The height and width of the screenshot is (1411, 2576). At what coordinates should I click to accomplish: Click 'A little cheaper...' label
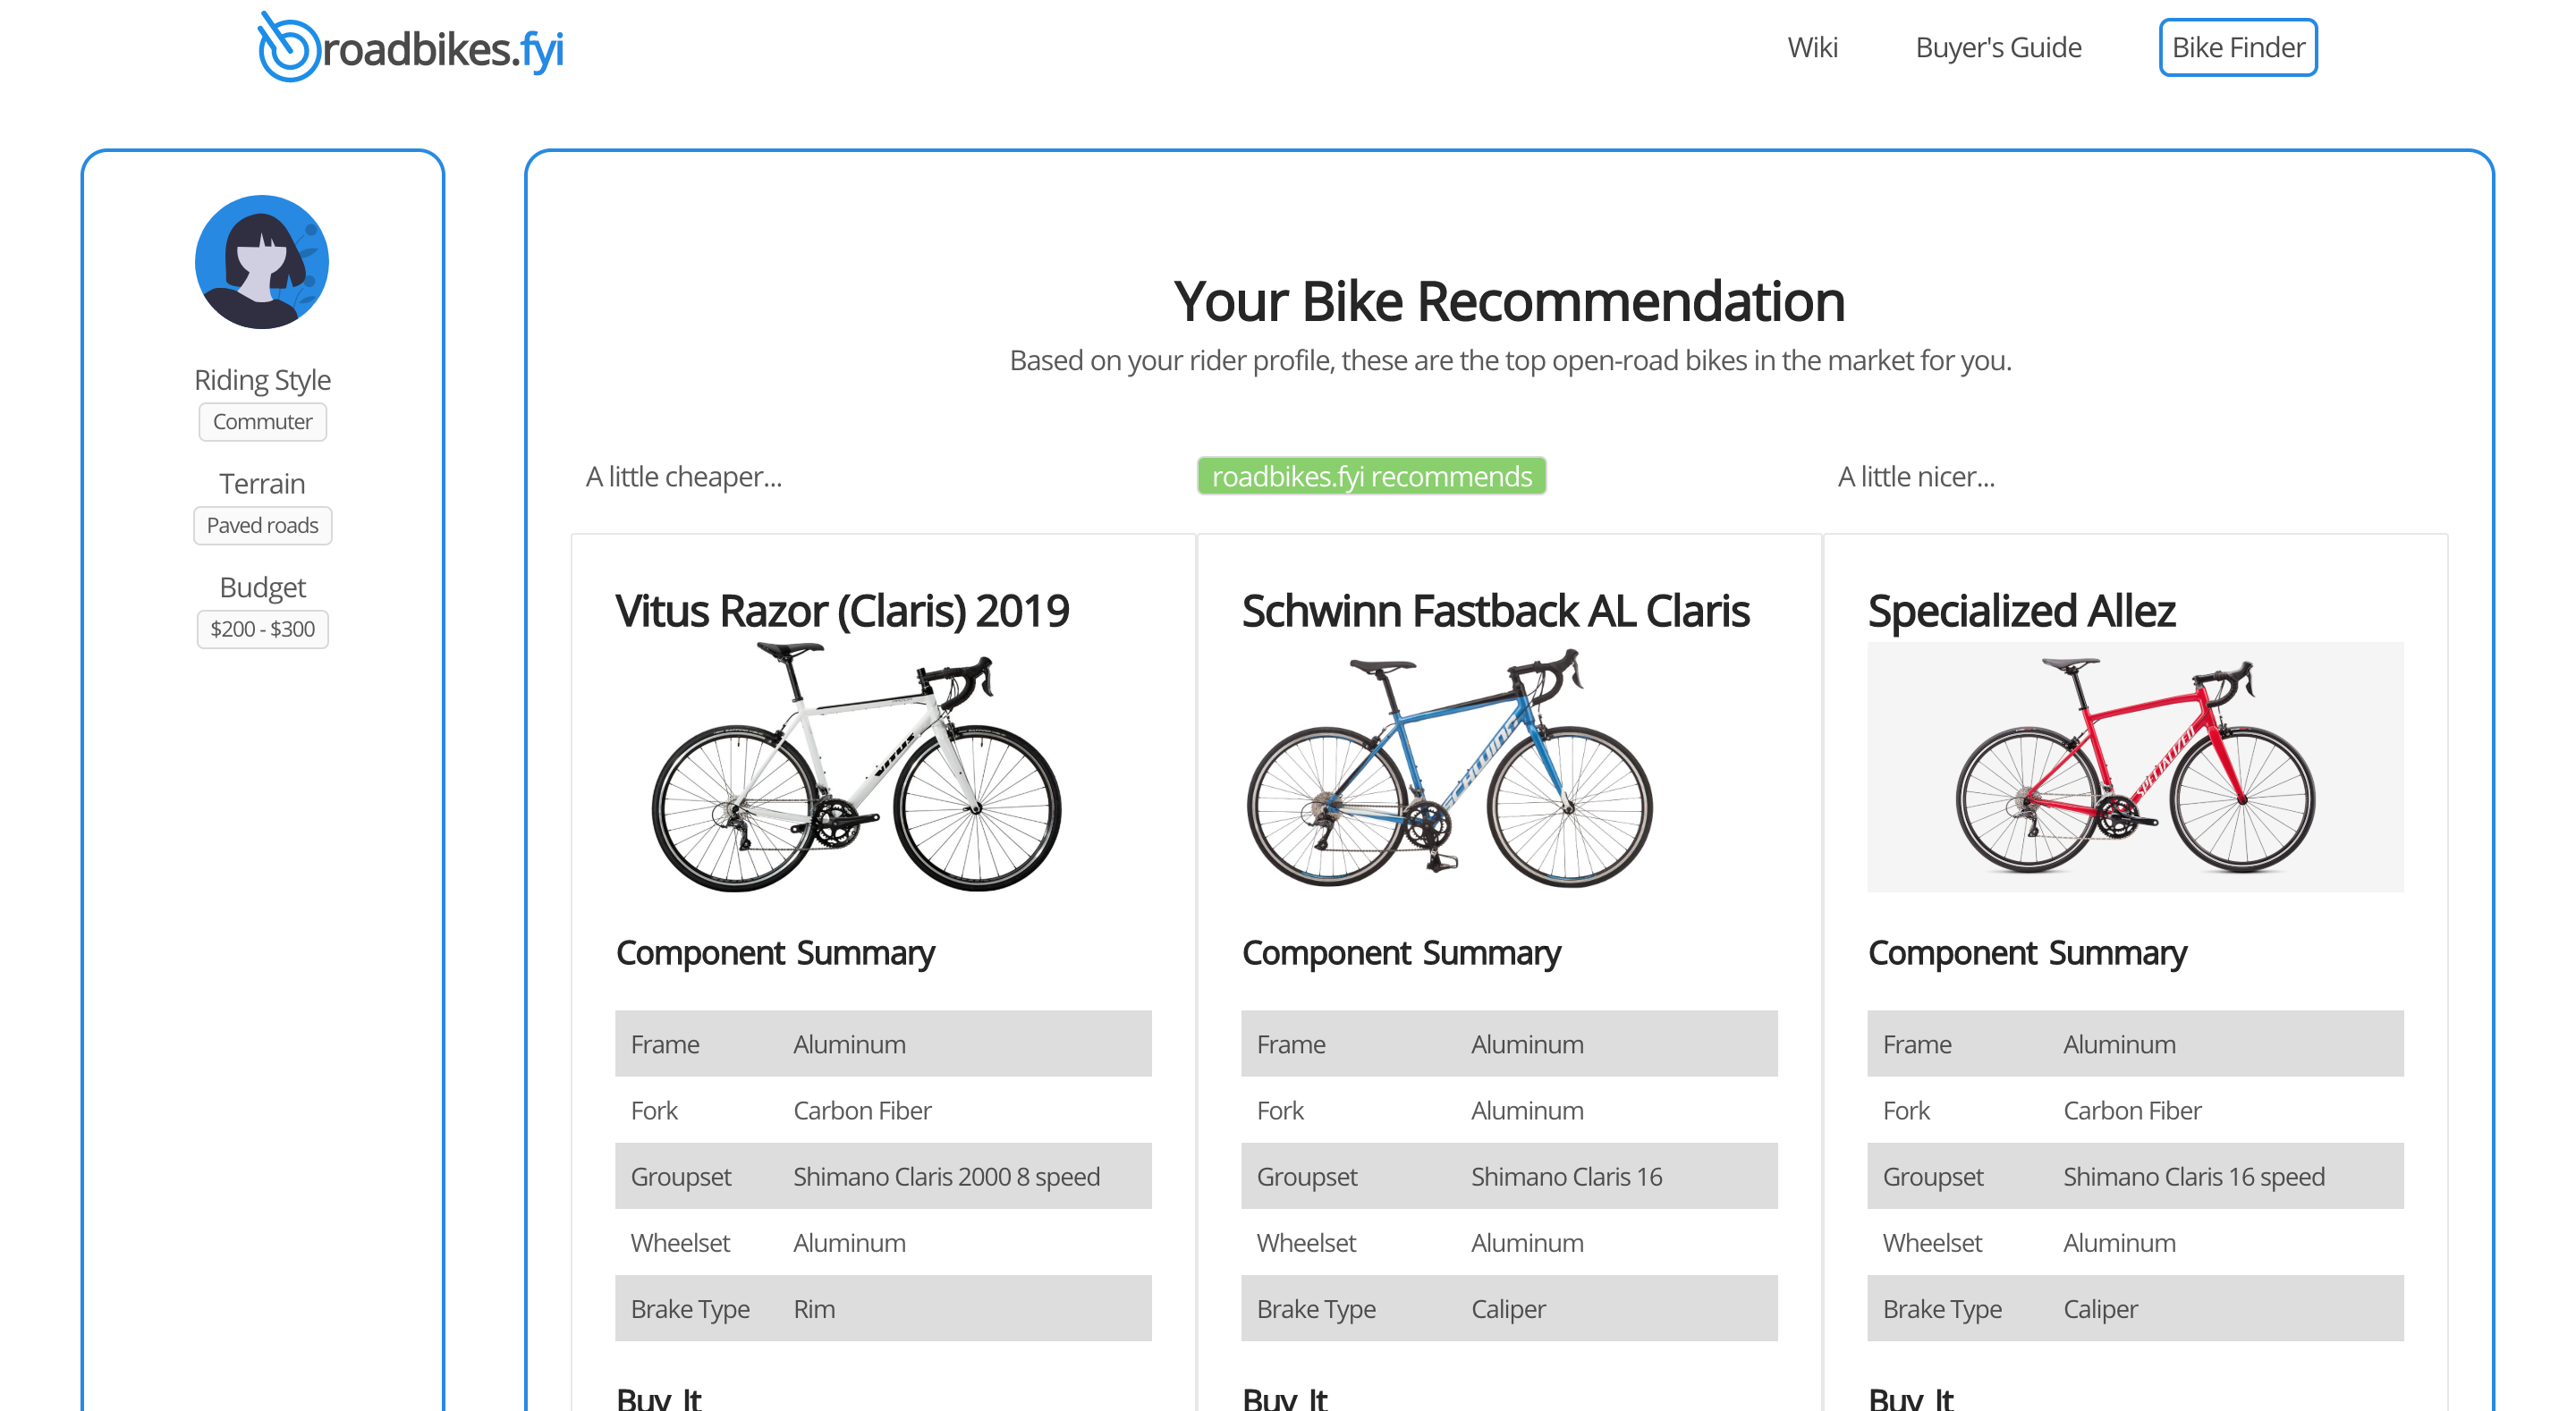click(684, 476)
